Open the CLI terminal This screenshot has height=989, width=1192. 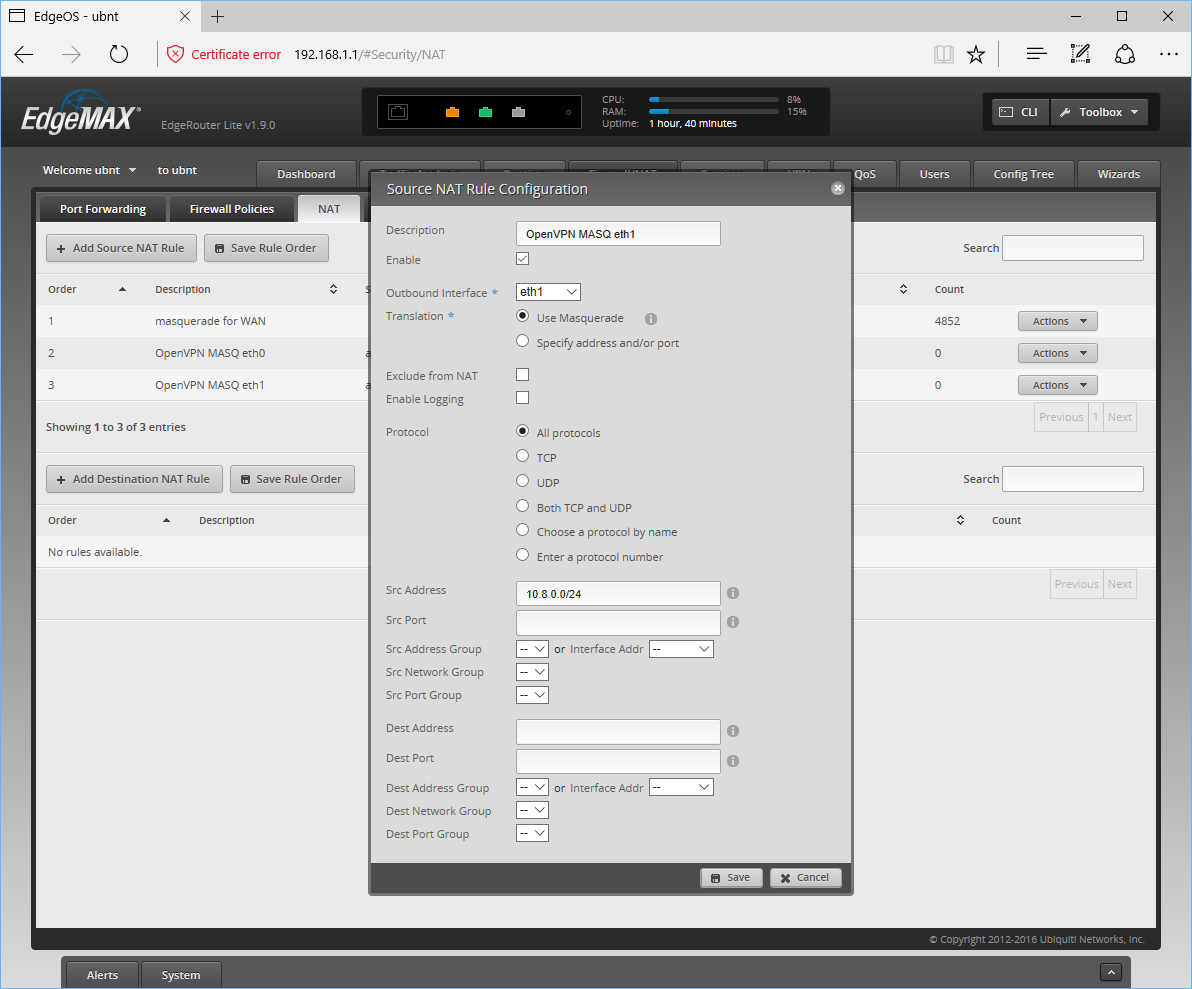point(1020,112)
